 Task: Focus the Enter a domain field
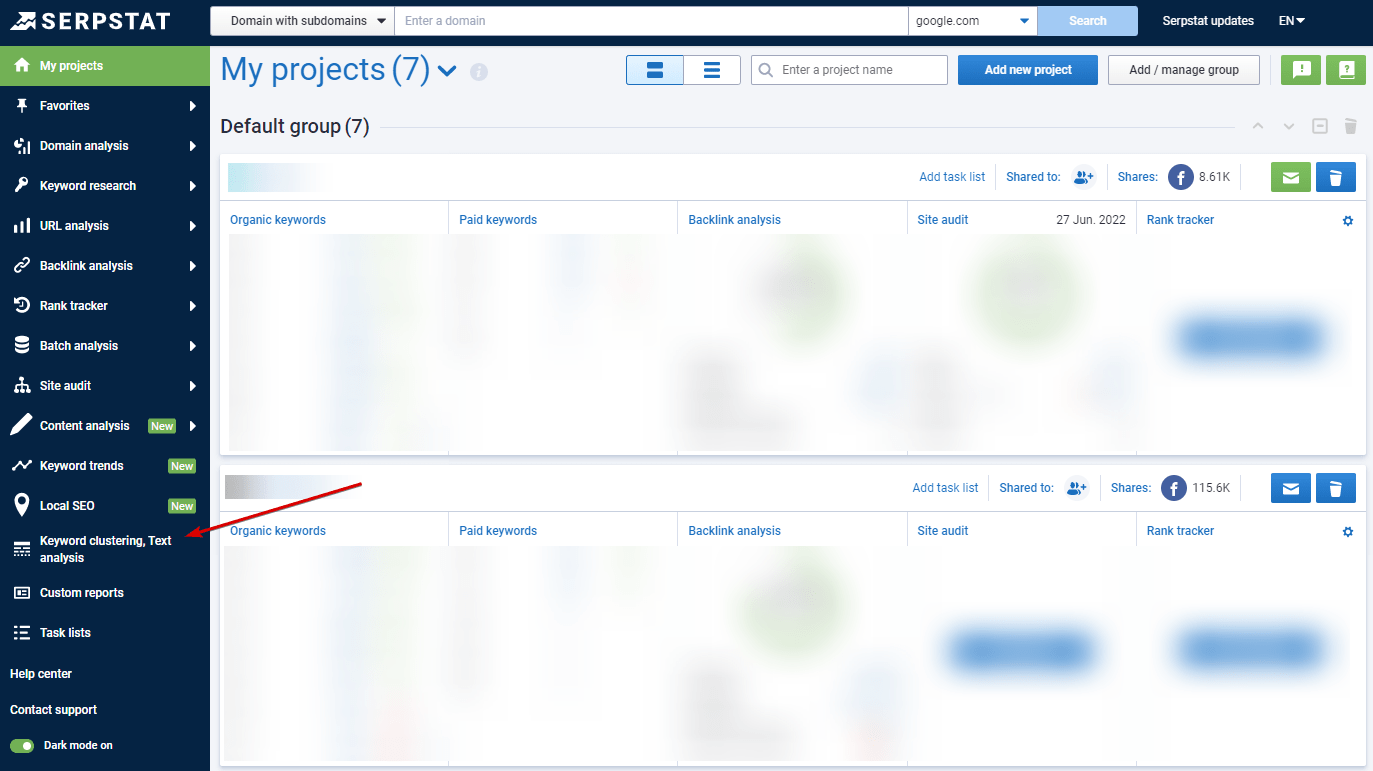(x=652, y=20)
